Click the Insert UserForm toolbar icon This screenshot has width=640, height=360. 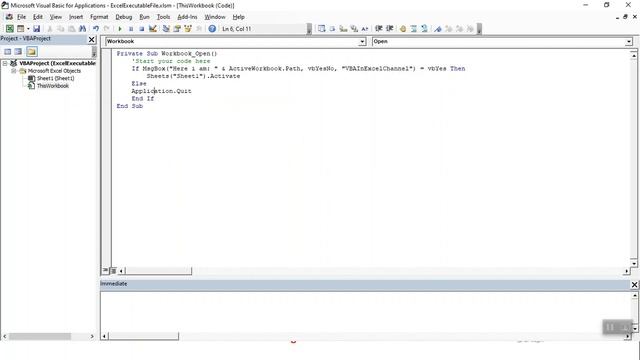[x=20, y=29]
